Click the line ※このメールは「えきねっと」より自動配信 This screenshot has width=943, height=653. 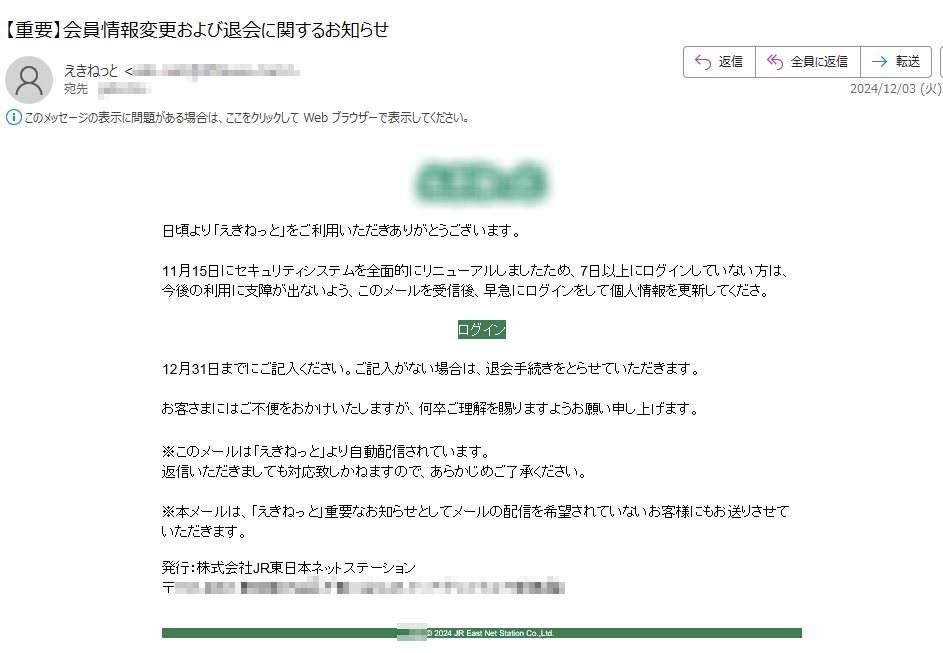click(x=327, y=452)
